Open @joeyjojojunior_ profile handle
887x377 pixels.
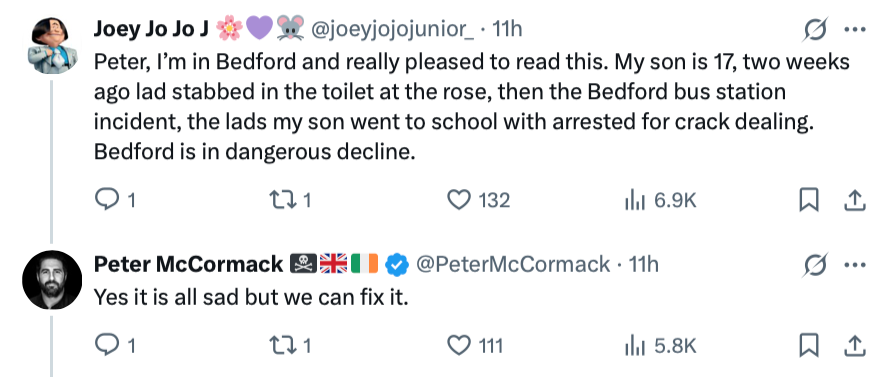click(393, 29)
